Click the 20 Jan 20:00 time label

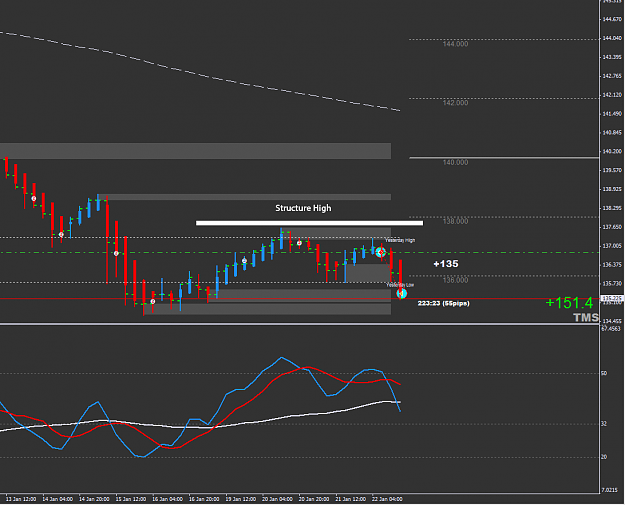click(314, 499)
